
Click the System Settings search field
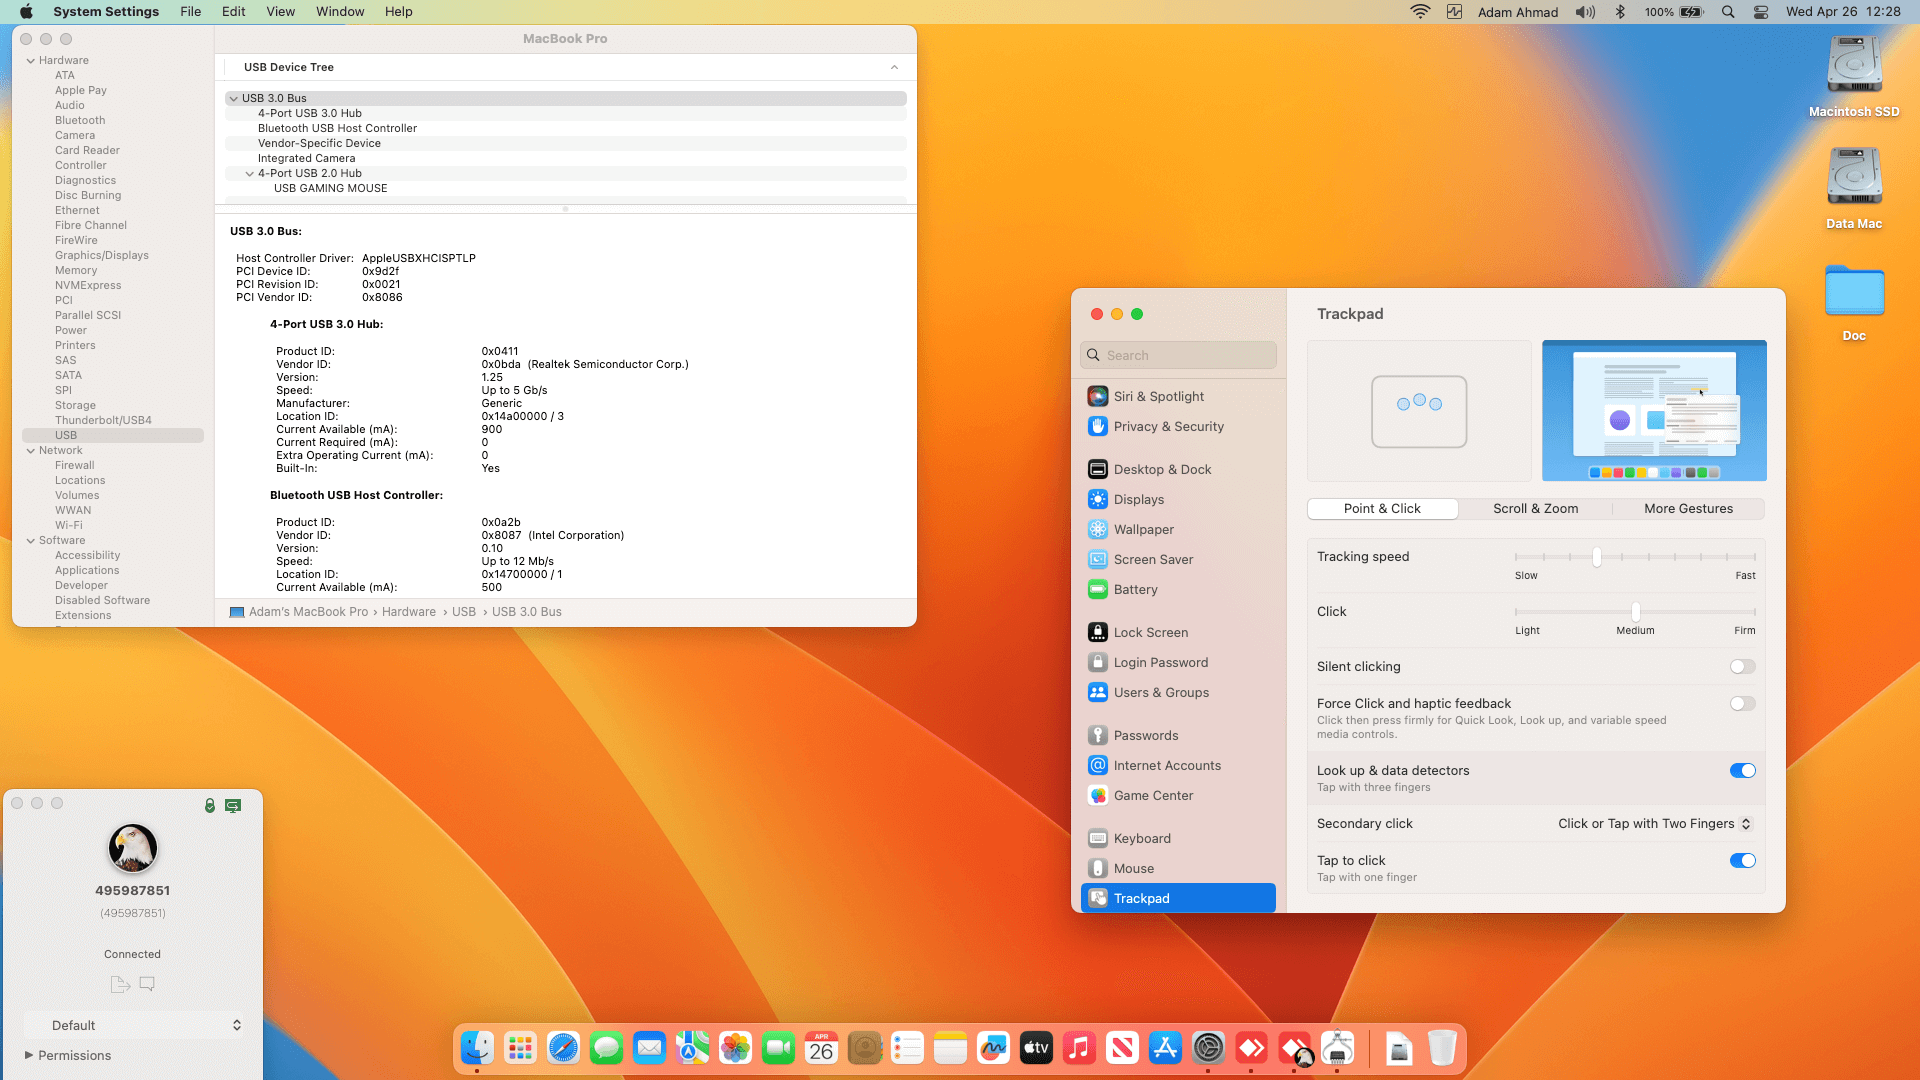point(1178,355)
